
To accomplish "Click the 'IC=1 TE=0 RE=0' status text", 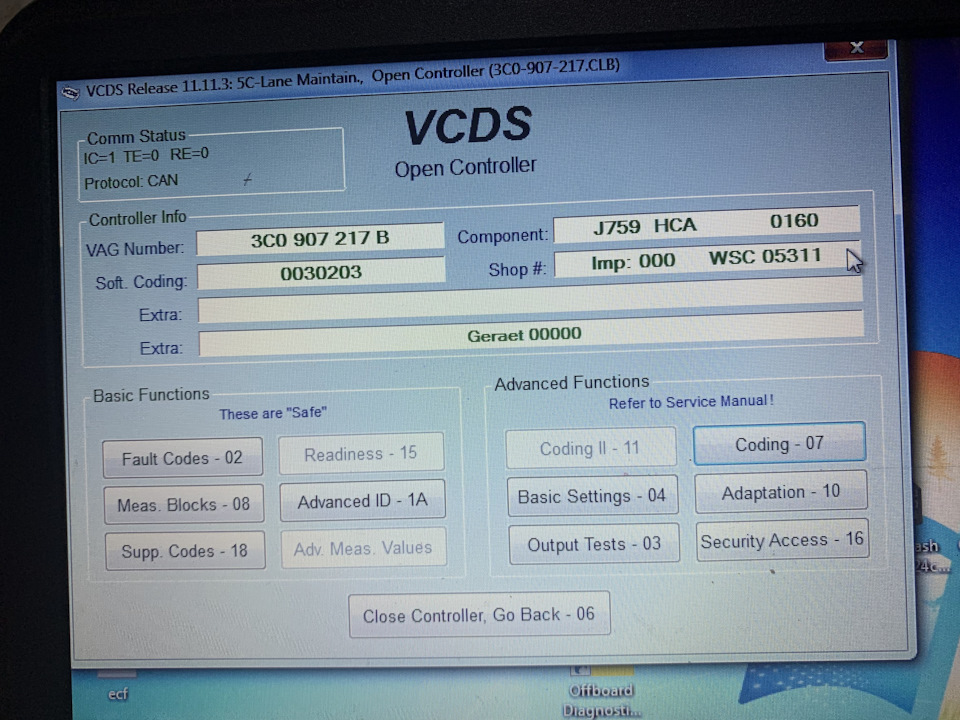I will (x=146, y=156).
